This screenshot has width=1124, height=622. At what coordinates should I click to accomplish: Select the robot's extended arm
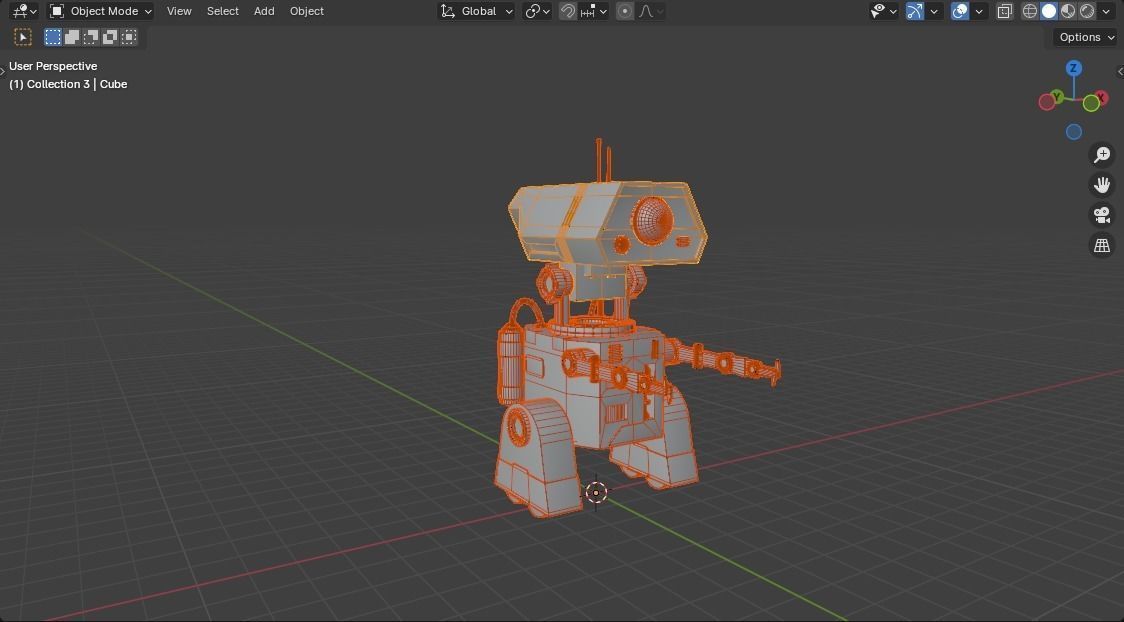(x=722, y=361)
